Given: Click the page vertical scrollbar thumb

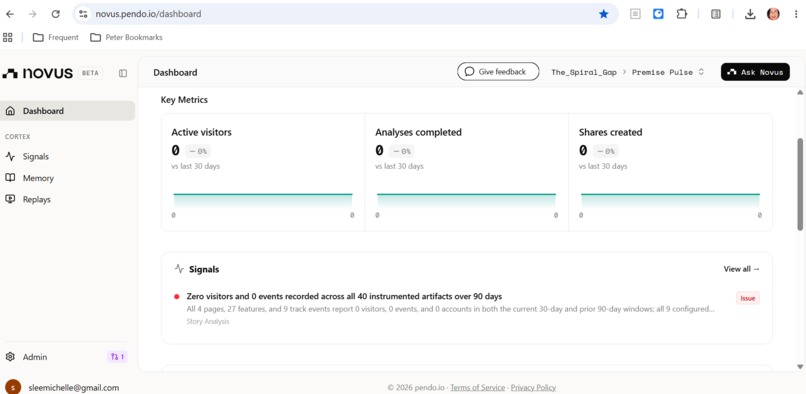Looking at the screenshot, I should coord(800,184).
